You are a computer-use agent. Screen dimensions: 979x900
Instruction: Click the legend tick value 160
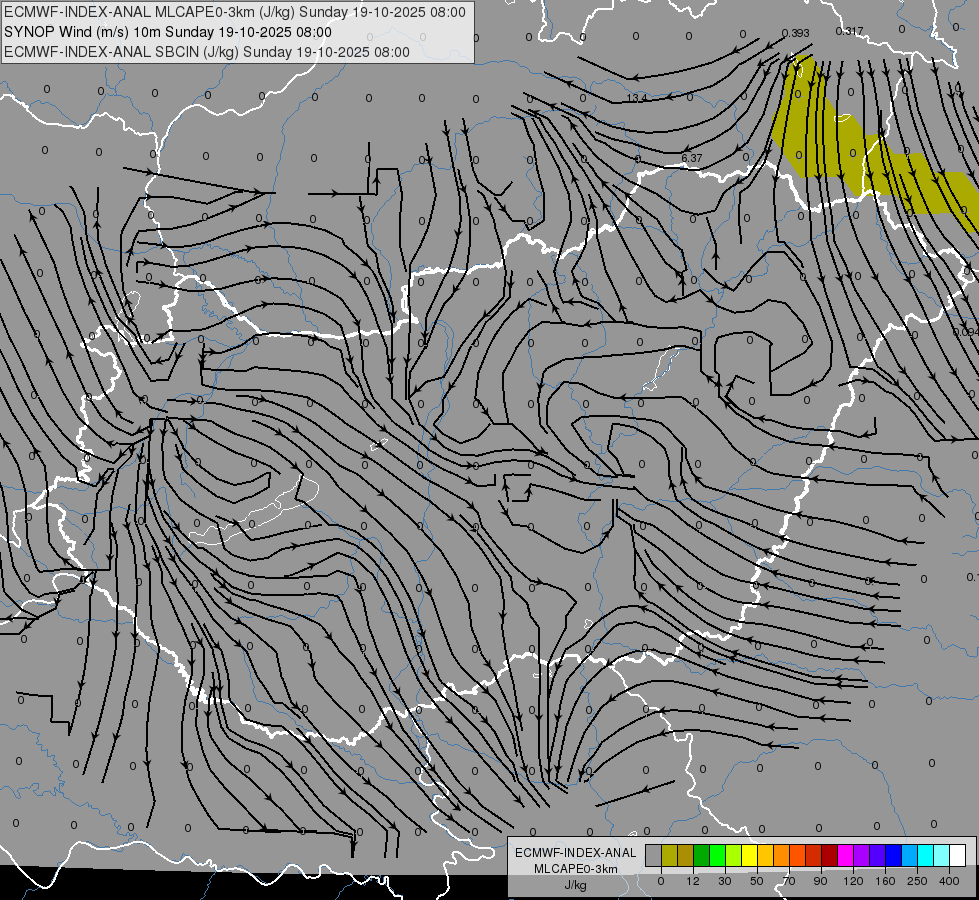coord(885,881)
